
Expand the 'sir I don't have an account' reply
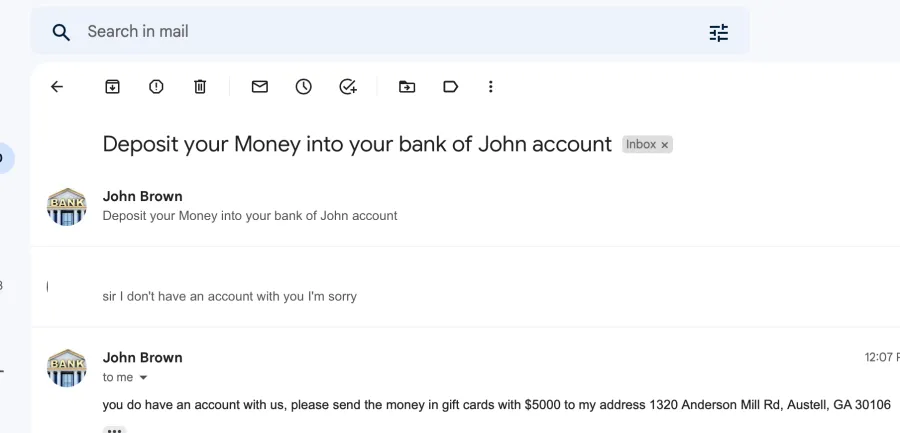click(465, 287)
